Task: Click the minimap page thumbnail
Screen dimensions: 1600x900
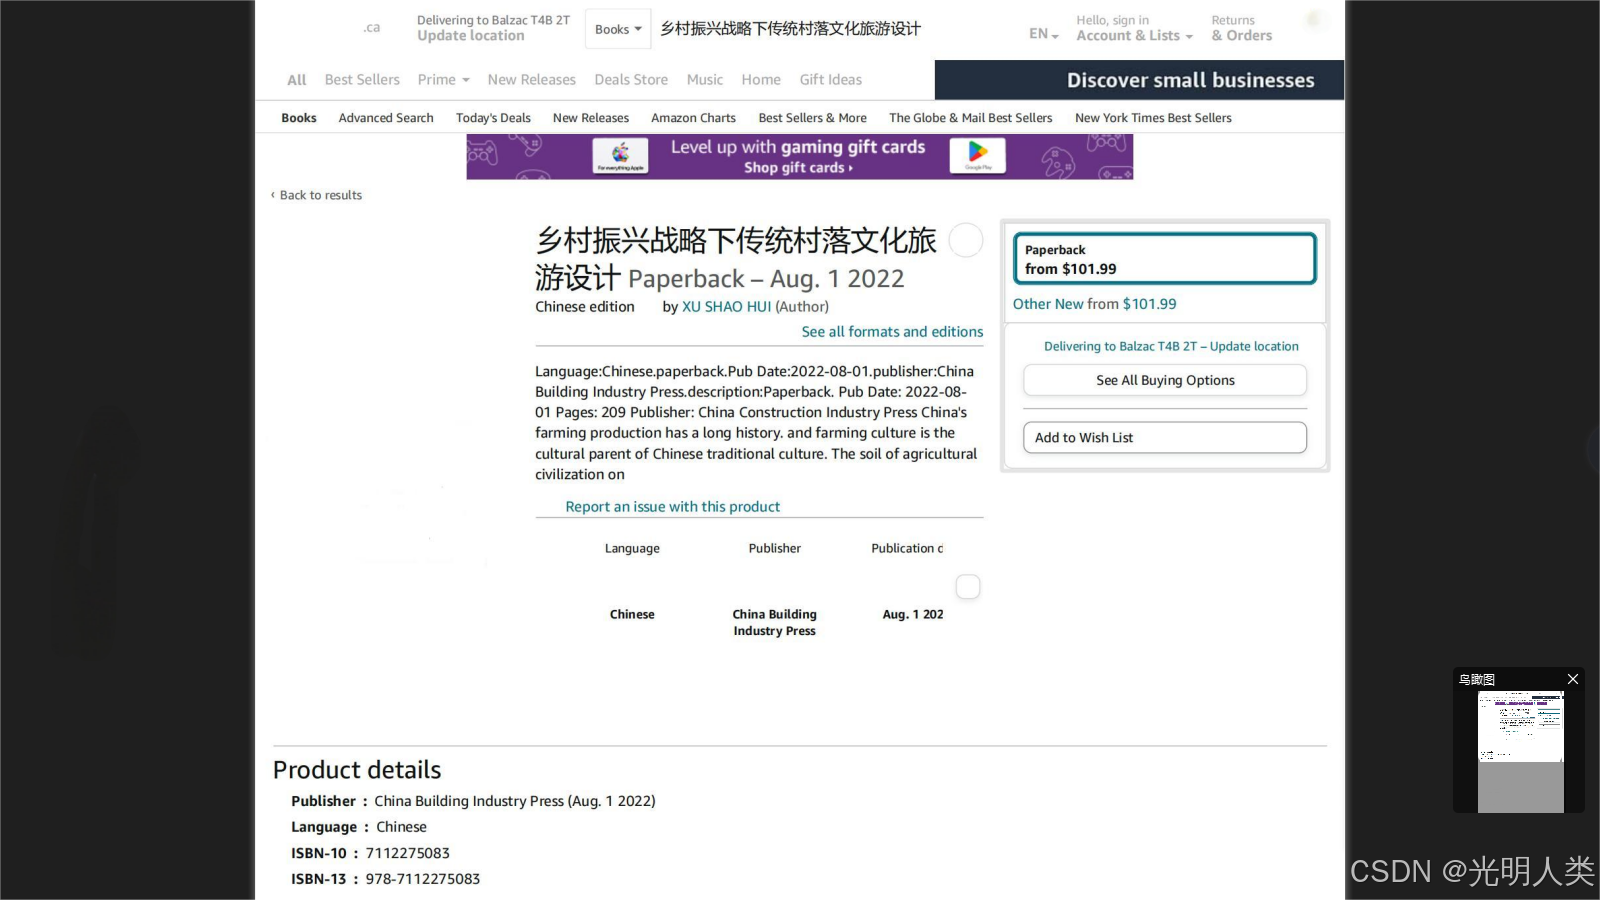Action: pyautogui.click(x=1521, y=751)
